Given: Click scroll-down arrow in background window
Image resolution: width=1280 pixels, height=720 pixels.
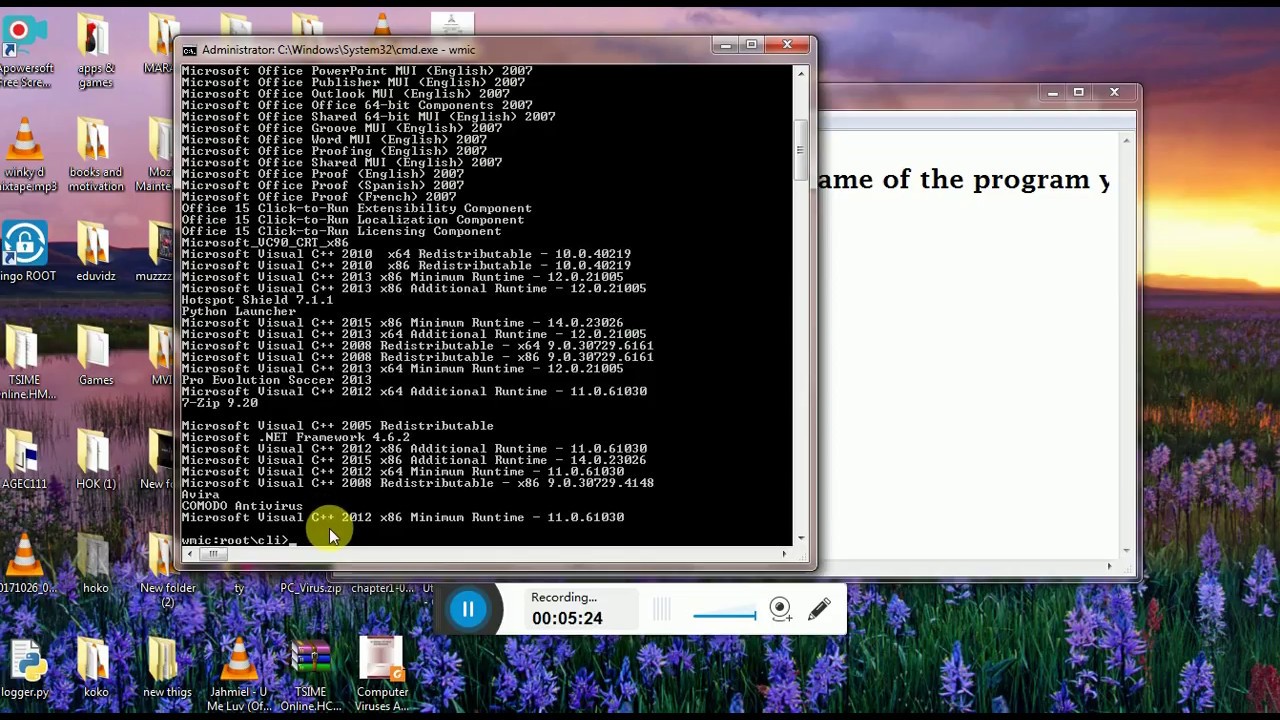Looking at the screenshot, I should pyautogui.click(x=1127, y=550).
